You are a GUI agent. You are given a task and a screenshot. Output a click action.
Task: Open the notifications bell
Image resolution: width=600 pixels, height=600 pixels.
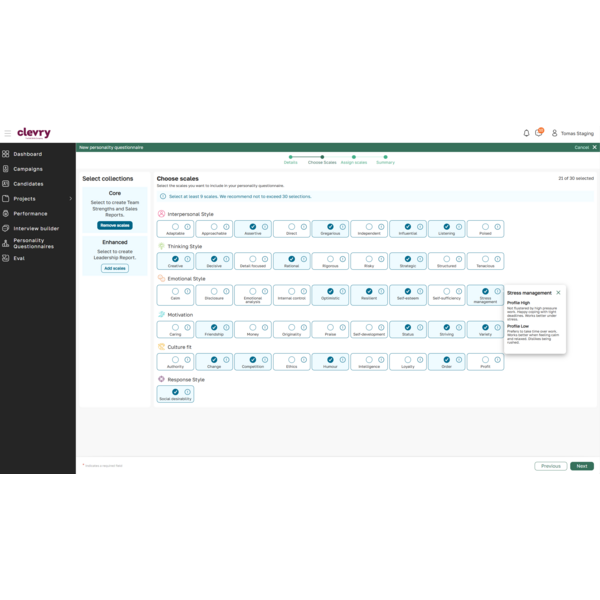pos(526,133)
